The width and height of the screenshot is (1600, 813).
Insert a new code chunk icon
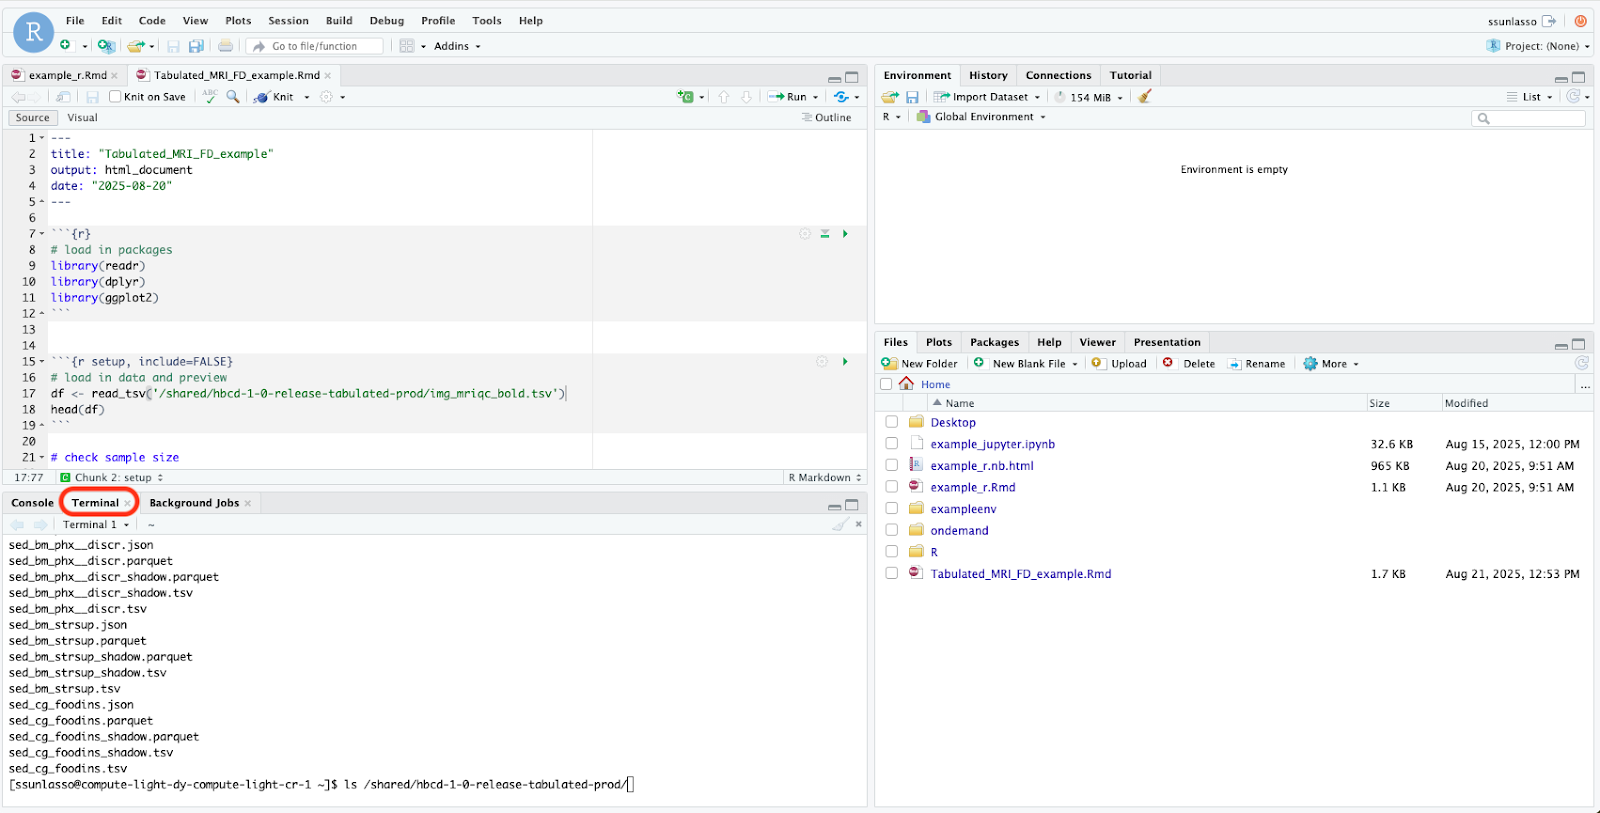point(685,97)
